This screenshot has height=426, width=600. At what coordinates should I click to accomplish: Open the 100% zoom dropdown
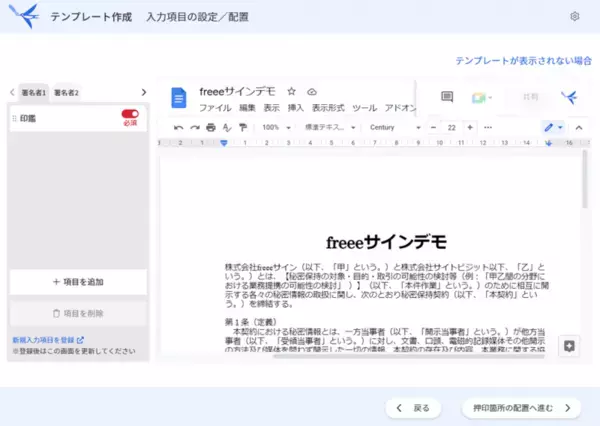[x=274, y=128]
